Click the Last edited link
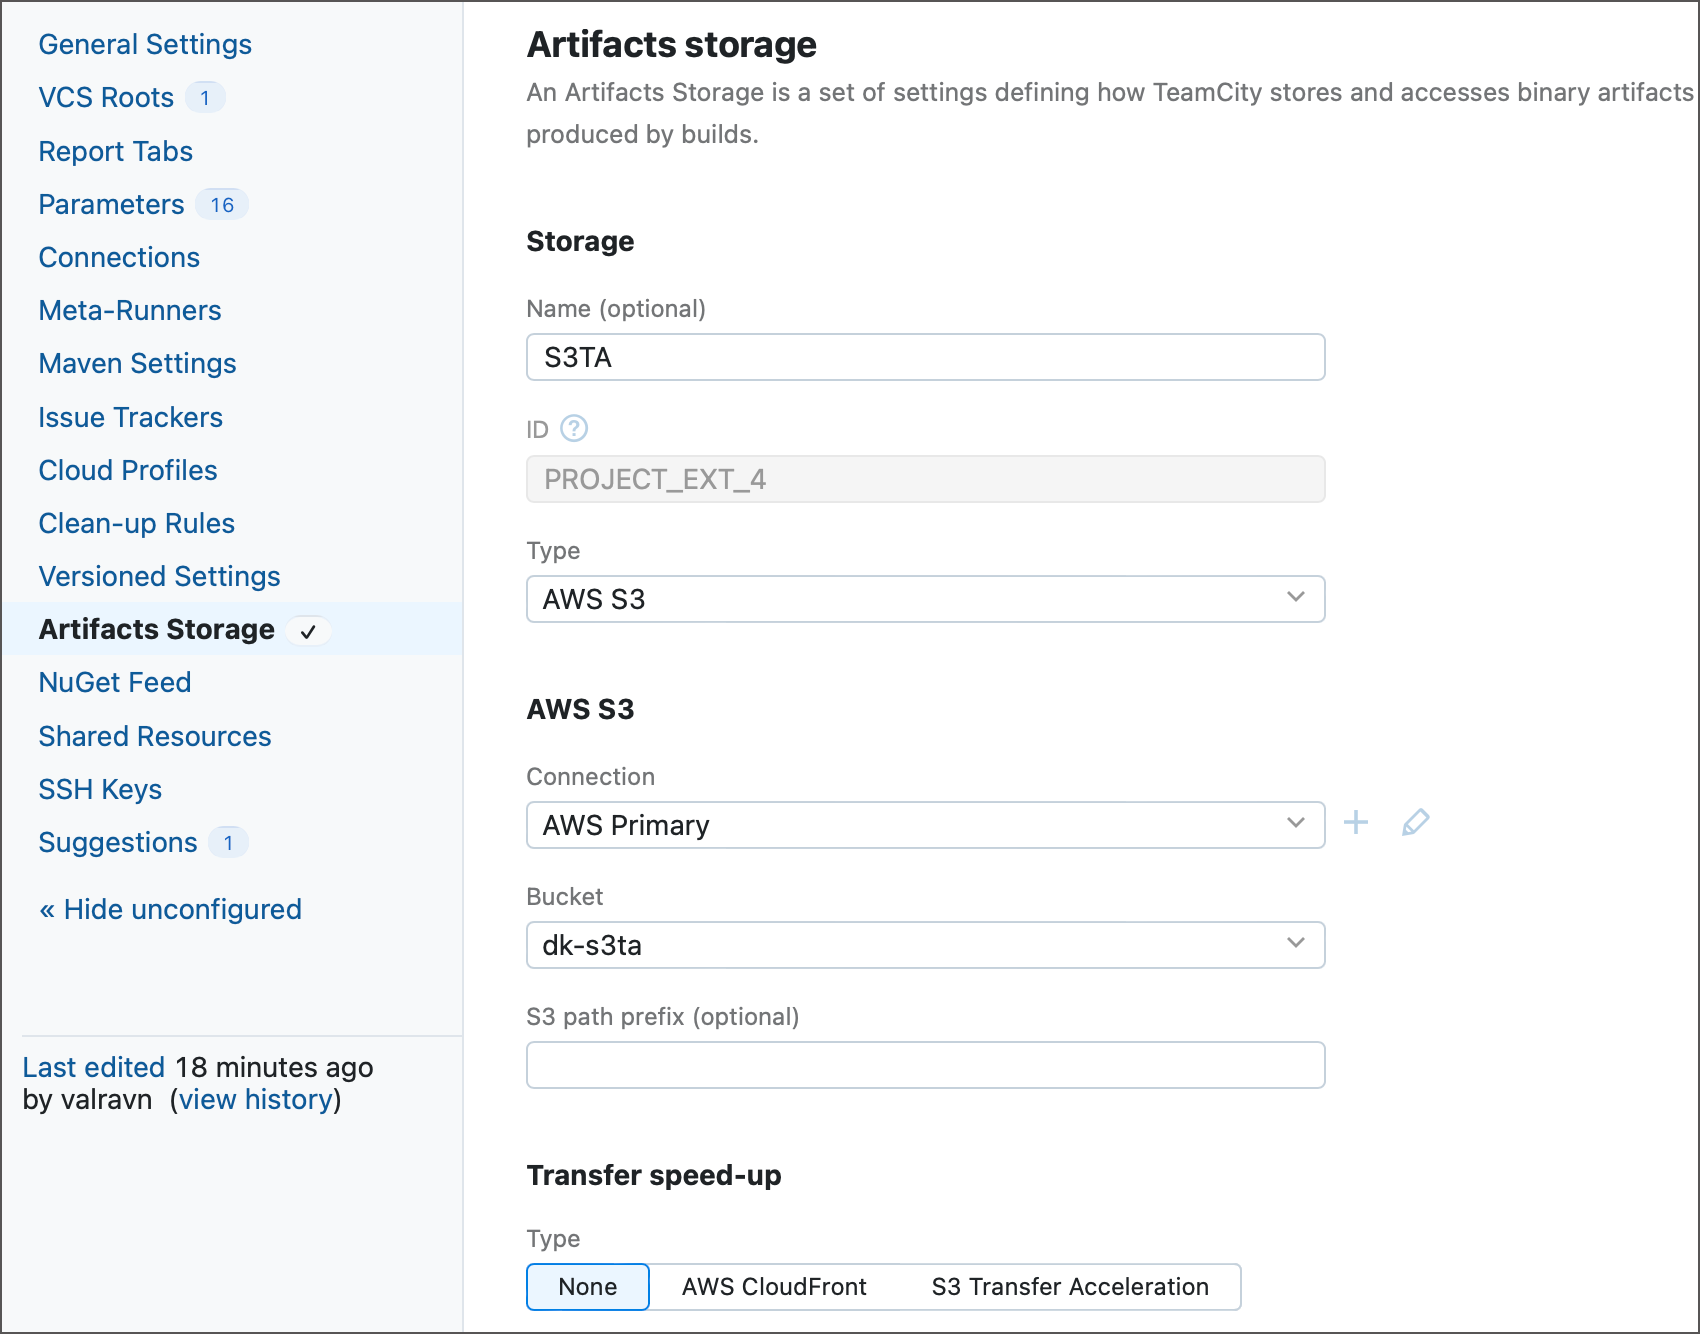The width and height of the screenshot is (1700, 1334). (92, 1067)
